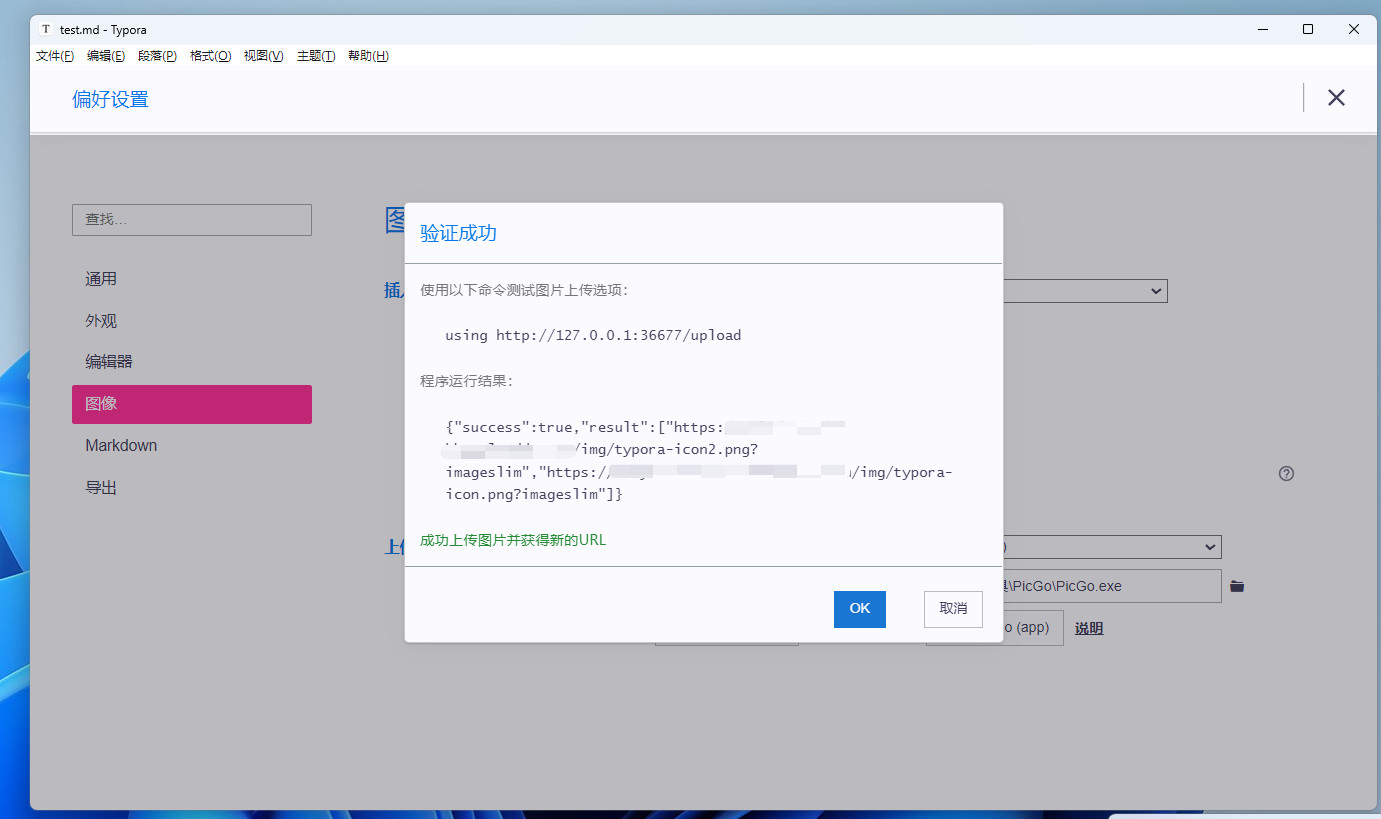1381x819 pixels.
Task: Expand the upload service dropdown above PicGo path
Action: tap(1112, 547)
